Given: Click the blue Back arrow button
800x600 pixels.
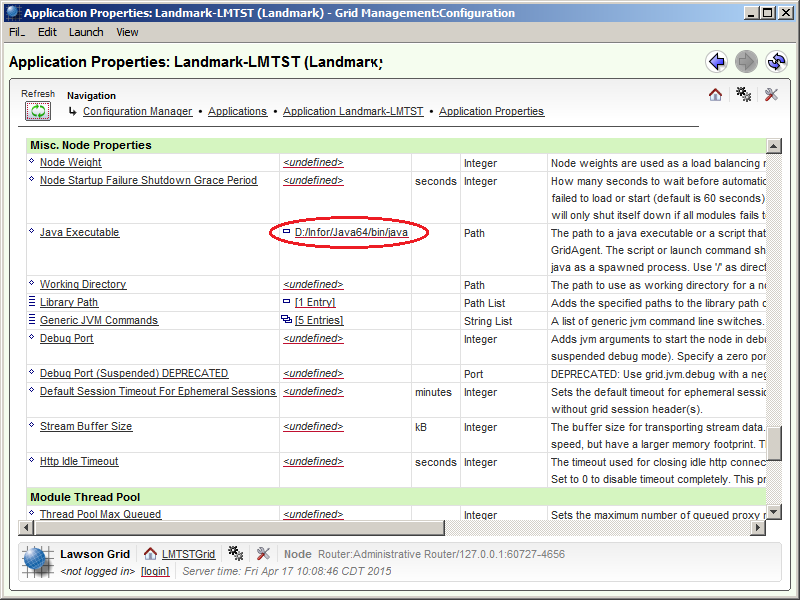Looking at the screenshot, I should click(x=716, y=62).
